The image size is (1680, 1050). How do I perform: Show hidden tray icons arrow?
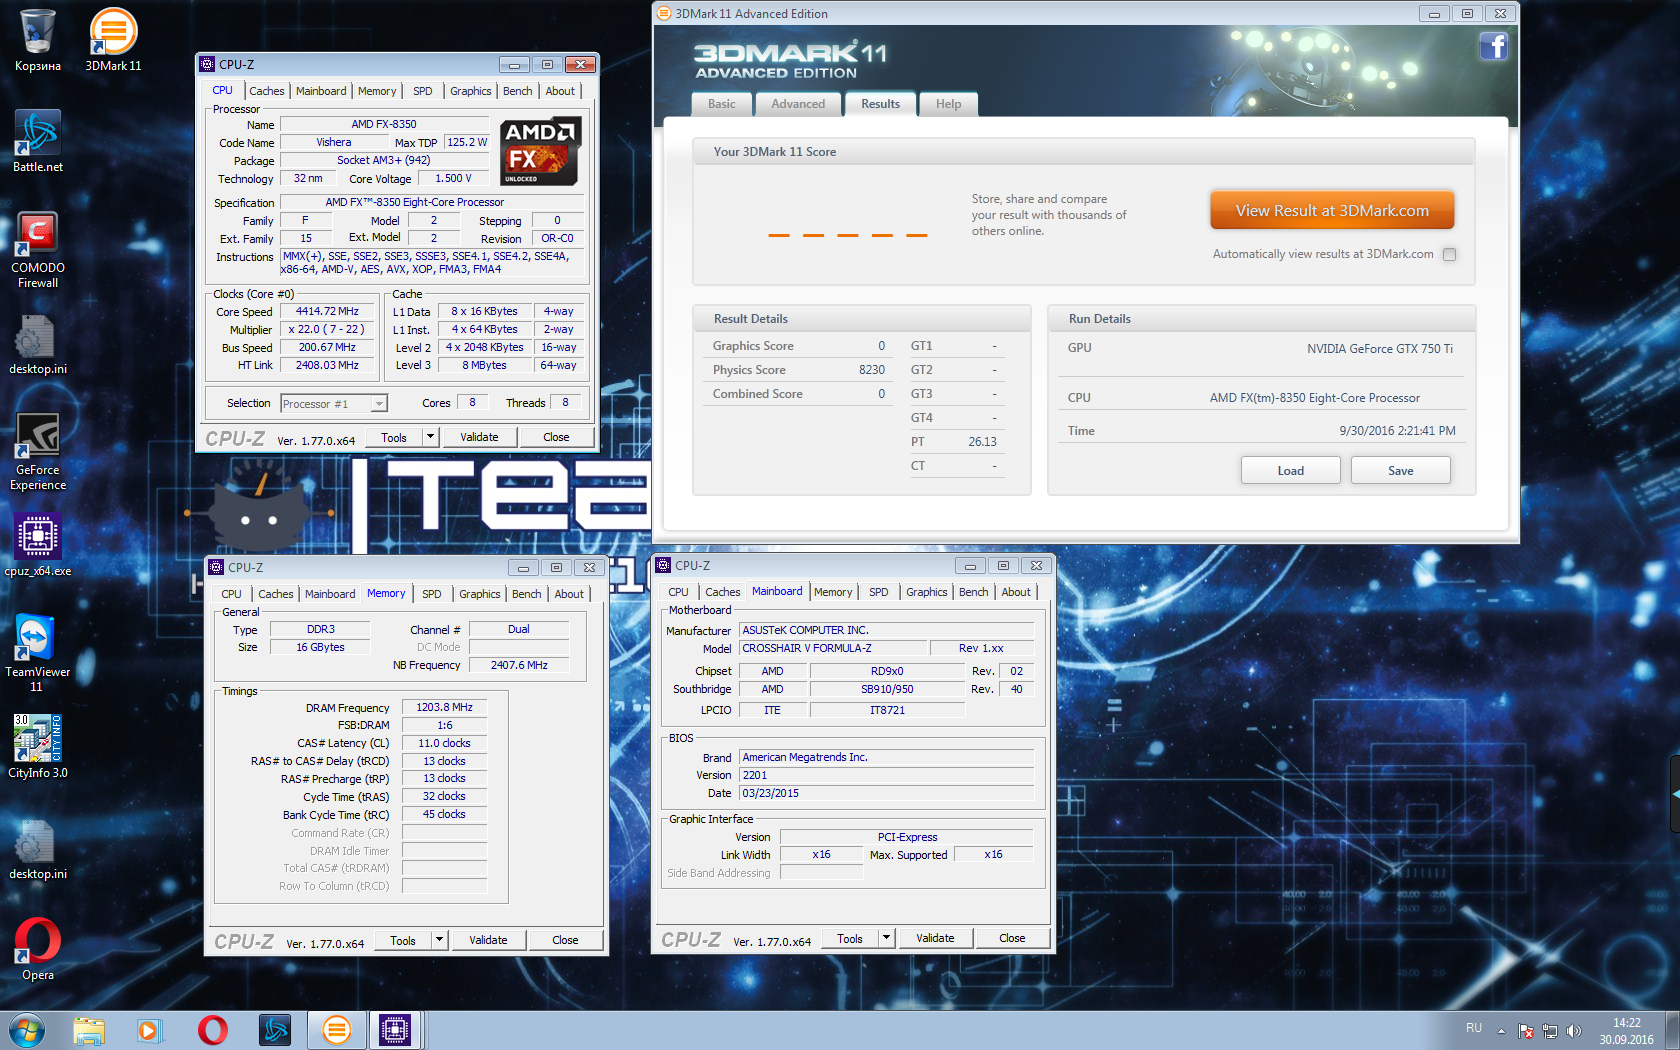1501,1031
